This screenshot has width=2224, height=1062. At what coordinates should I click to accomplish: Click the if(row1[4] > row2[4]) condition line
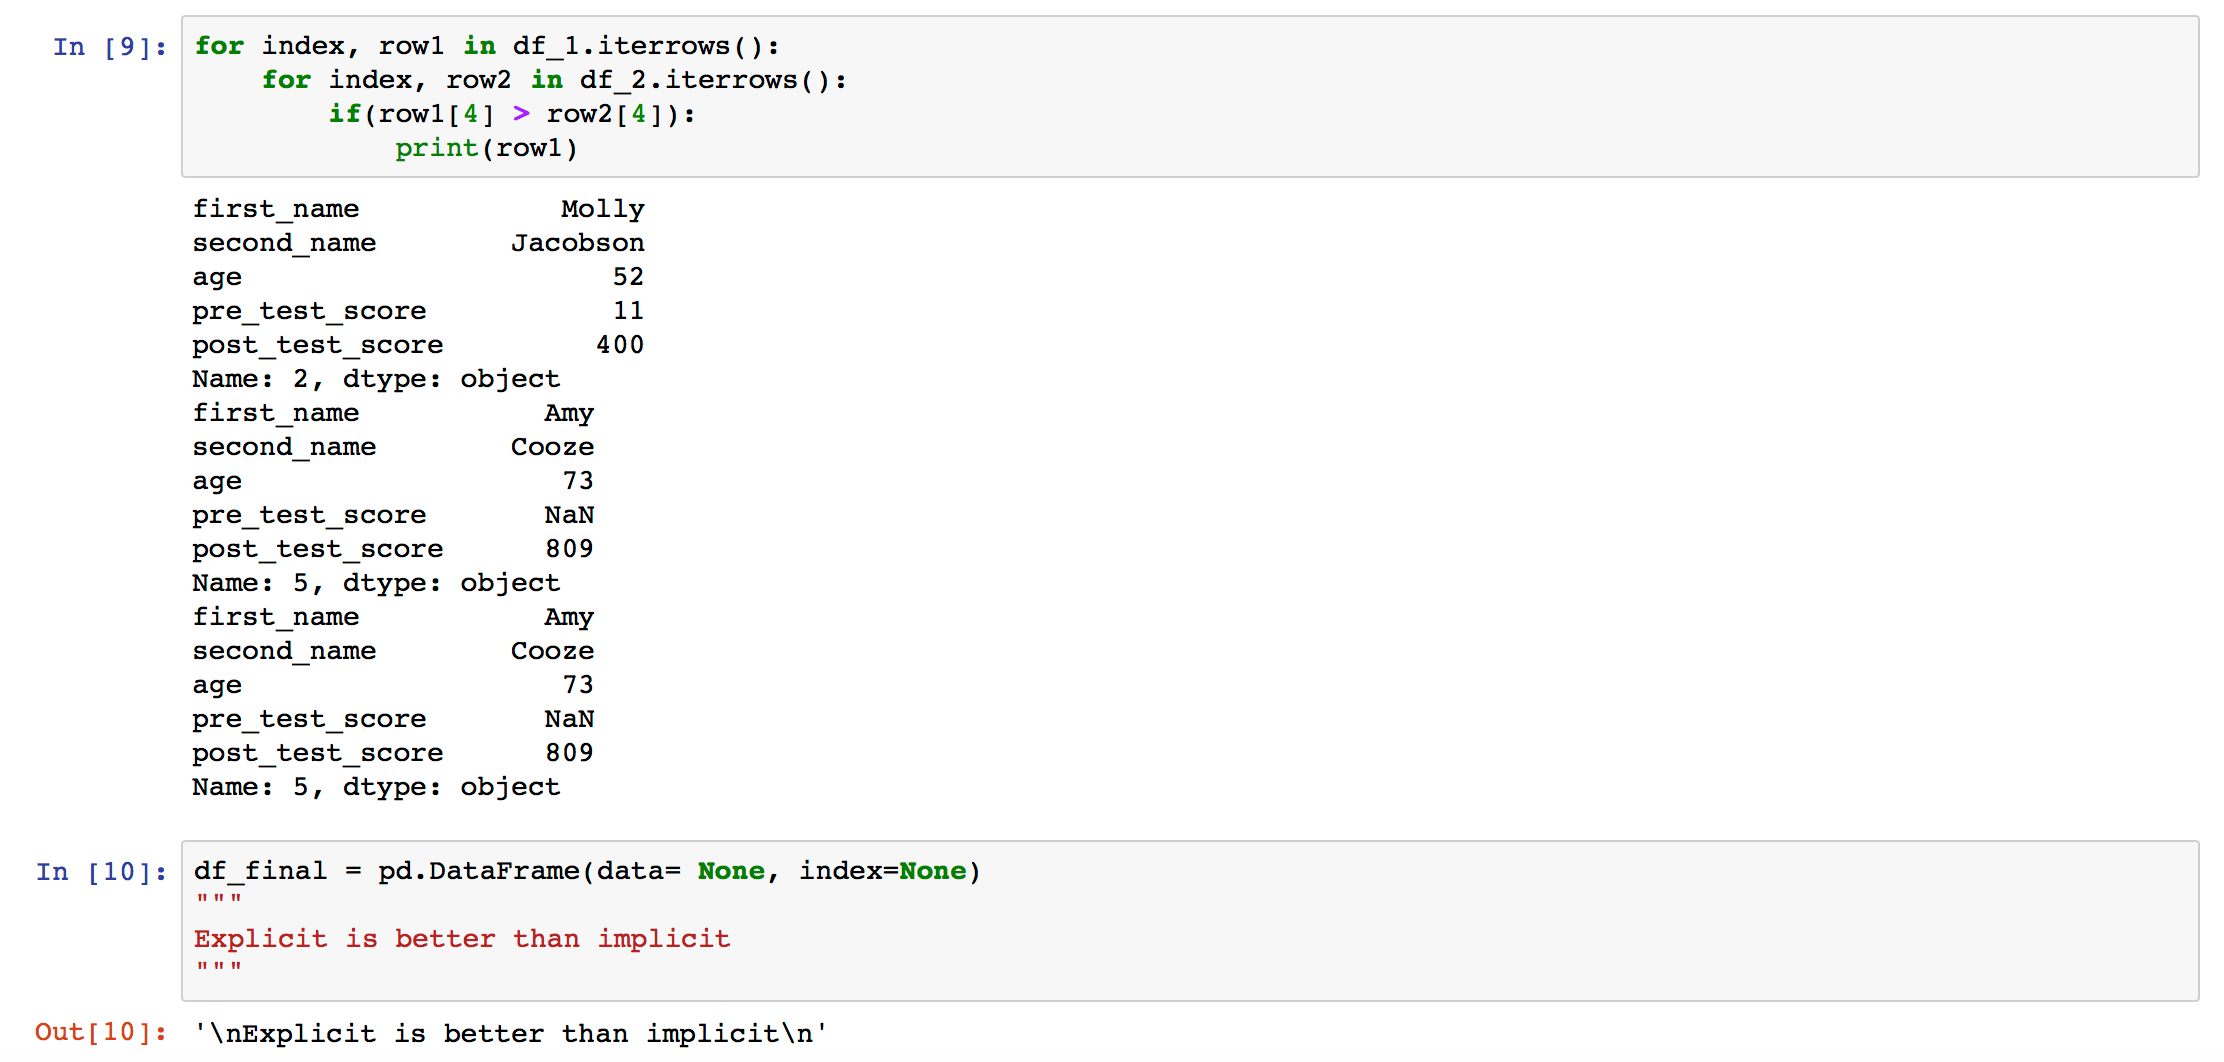tap(510, 114)
